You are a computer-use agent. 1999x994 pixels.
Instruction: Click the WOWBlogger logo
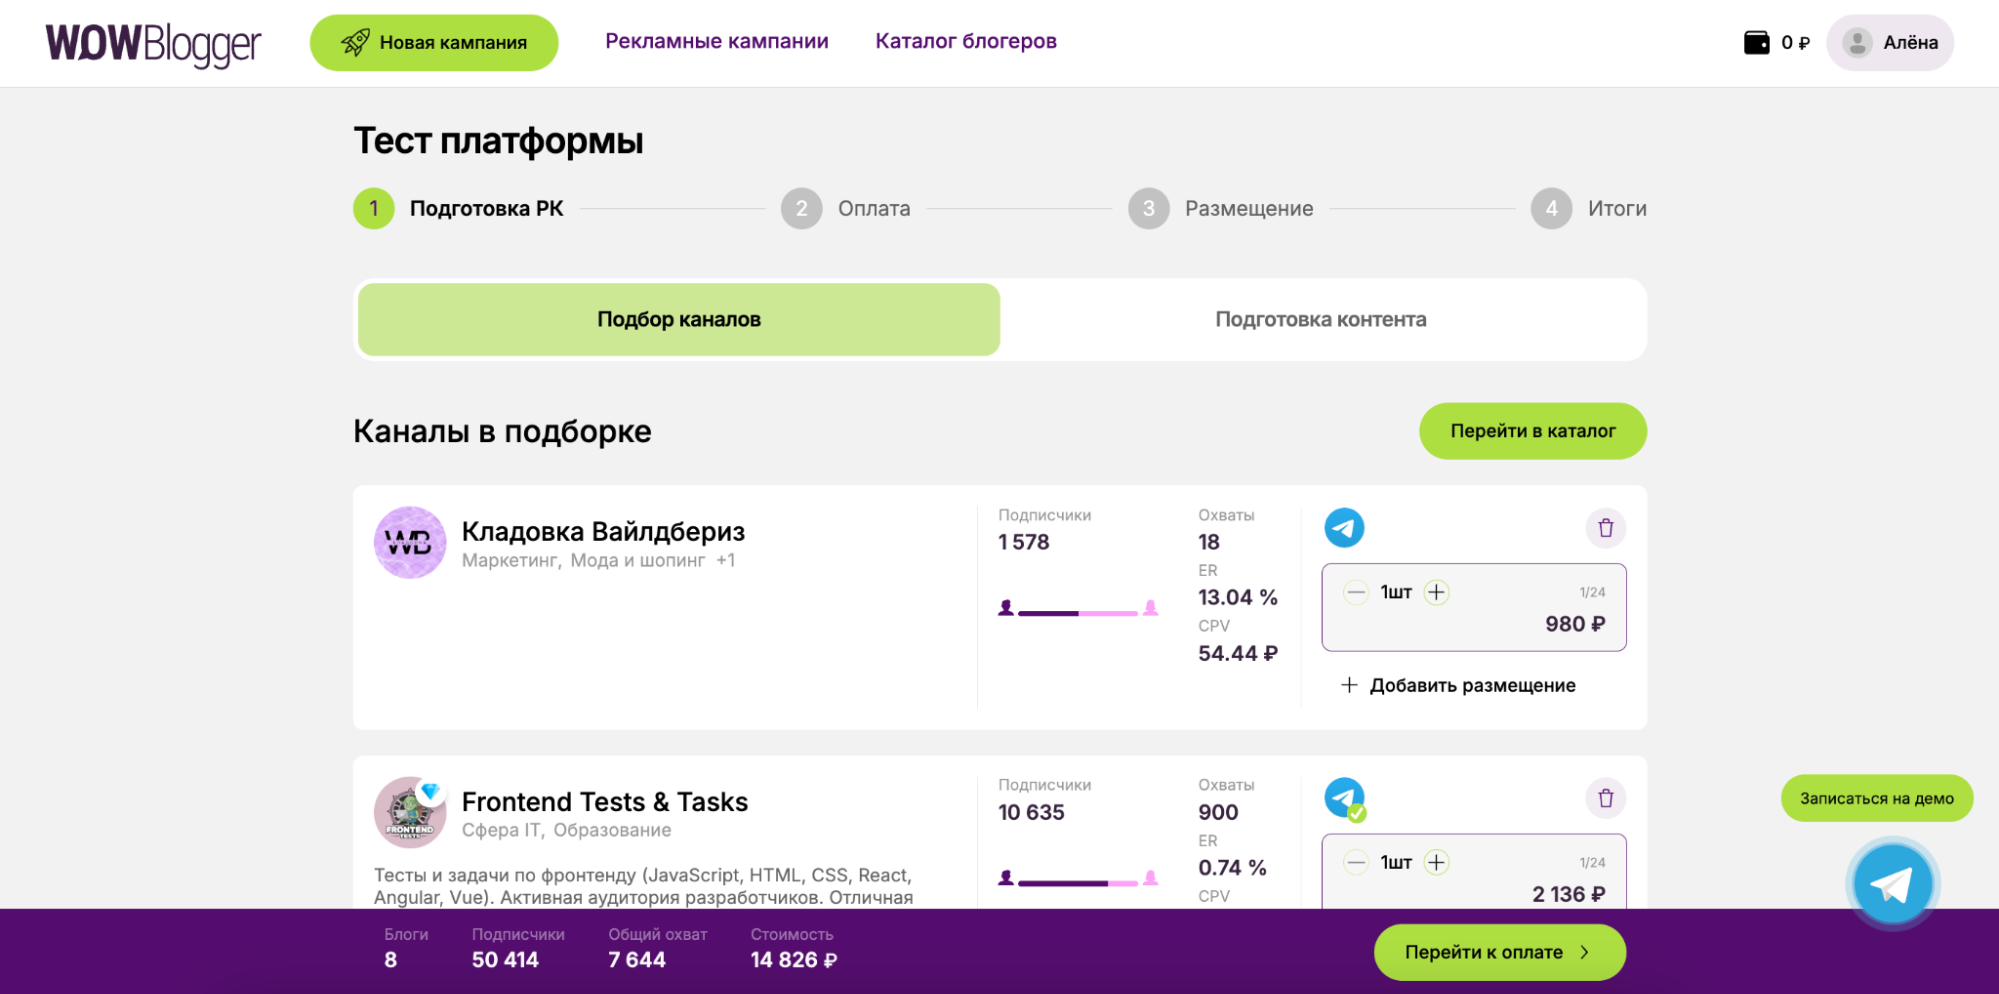point(153,43)
